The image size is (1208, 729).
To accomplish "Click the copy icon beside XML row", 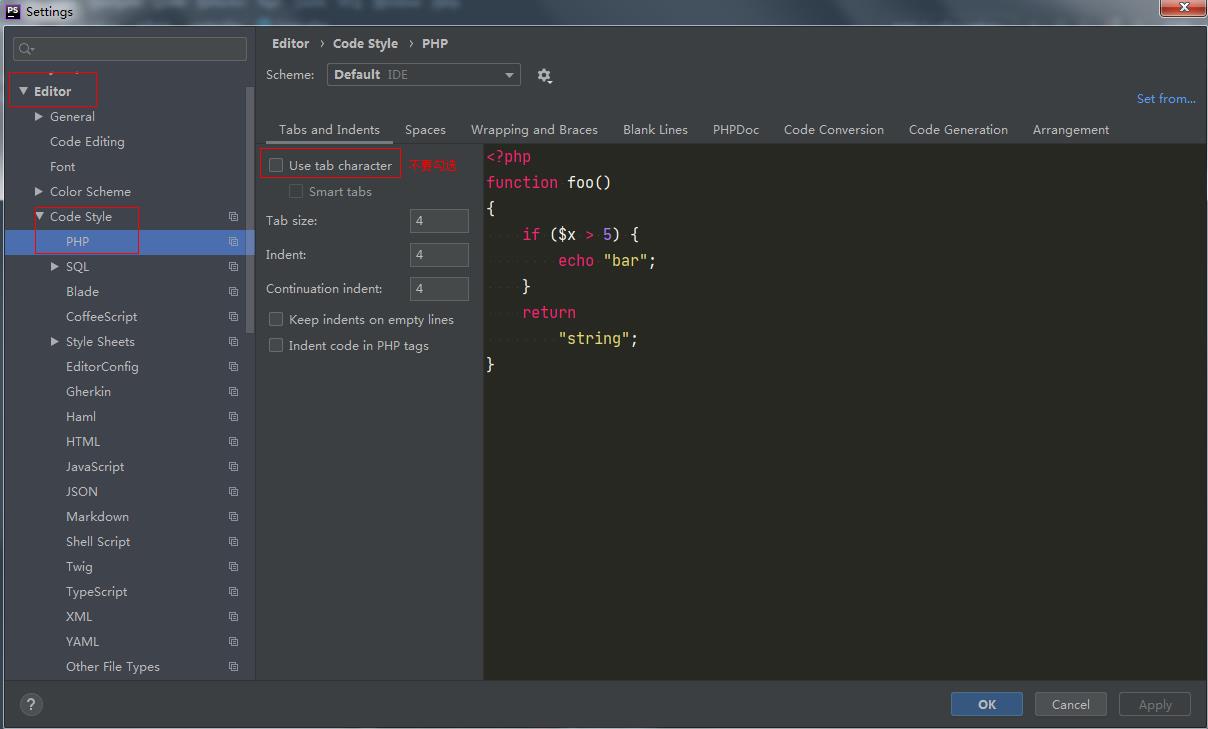I will point(233,617).
